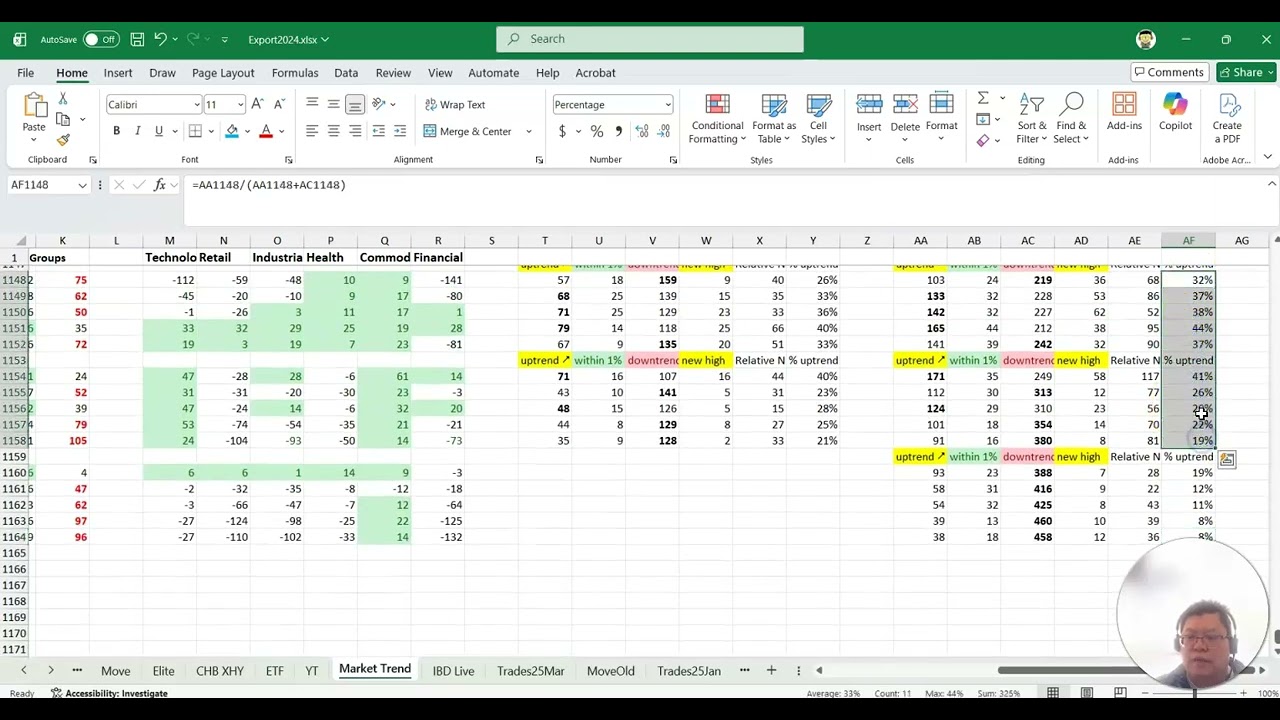This screenshot has height=720, width=1280.
Task: Click Quick Analysis icon below selection
Action: [1227, 460]
